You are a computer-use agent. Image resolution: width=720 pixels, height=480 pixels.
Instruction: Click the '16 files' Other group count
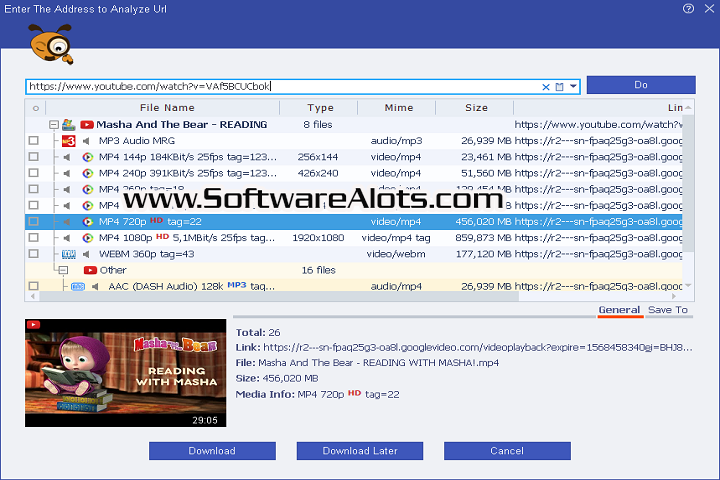click(318, 270)
